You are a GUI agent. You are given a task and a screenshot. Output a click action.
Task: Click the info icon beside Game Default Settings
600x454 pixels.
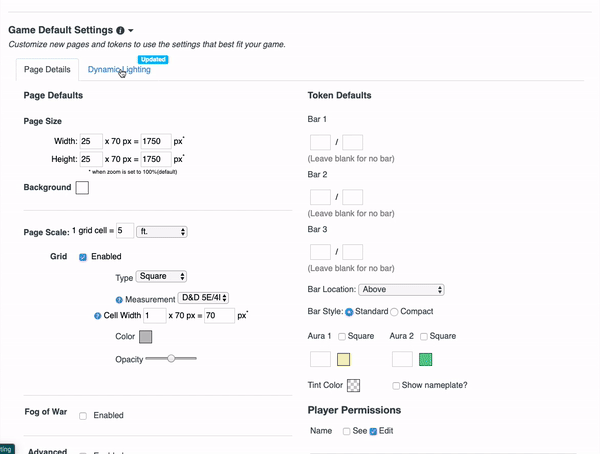121,31
